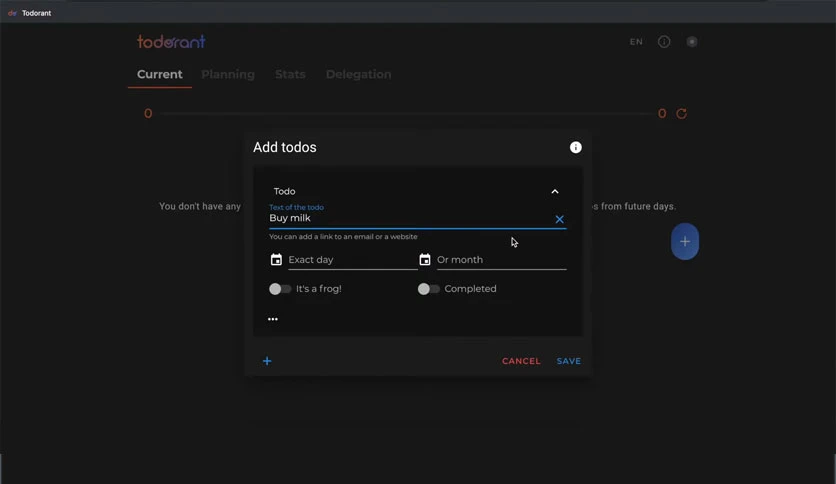This screenshot has height=484, width=836.
Task: Click the SAVE button
Action: tap(568, 361)
